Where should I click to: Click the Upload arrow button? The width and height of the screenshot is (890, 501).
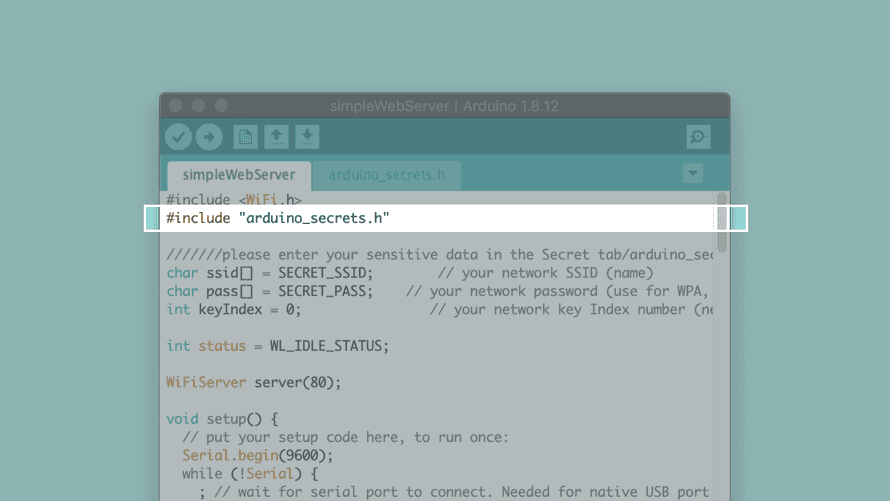click(209, 137)
